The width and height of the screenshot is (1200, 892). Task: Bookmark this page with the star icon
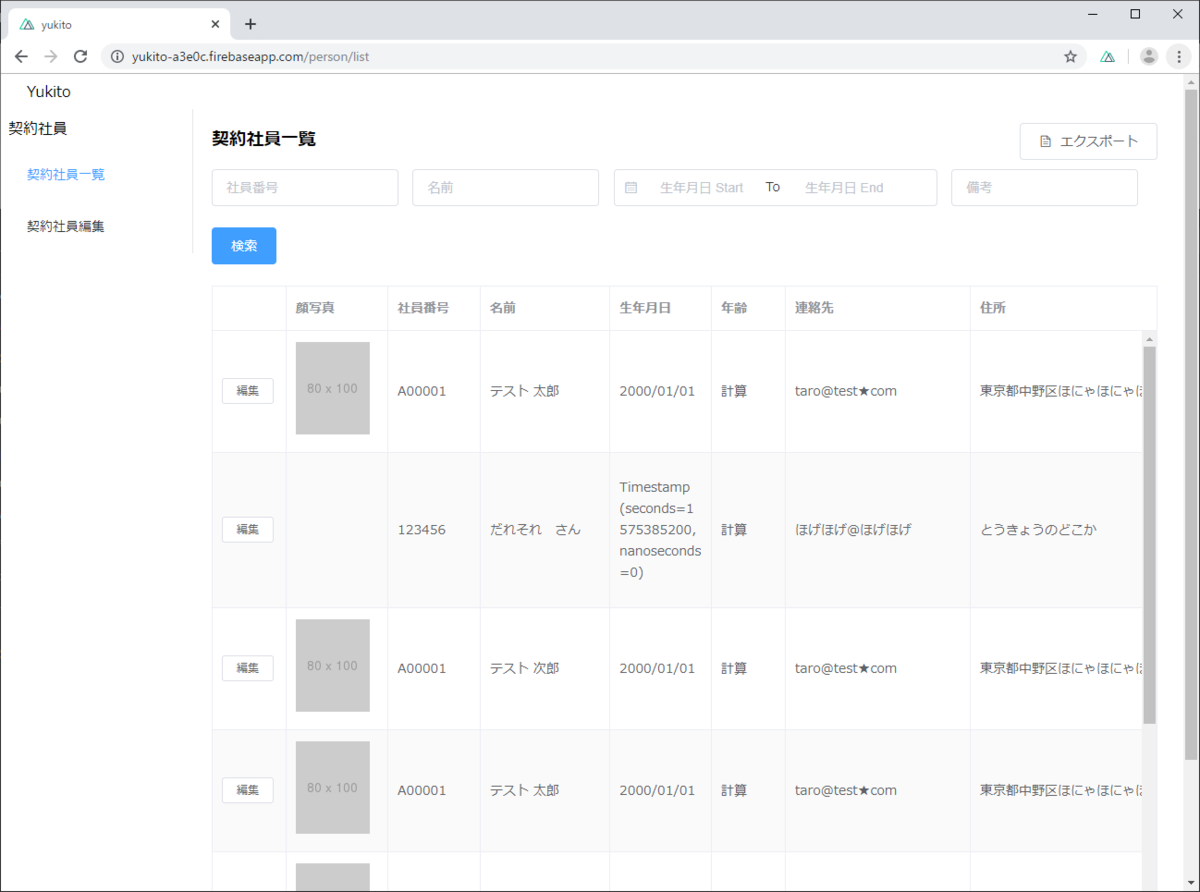[x=1070, y=57]
